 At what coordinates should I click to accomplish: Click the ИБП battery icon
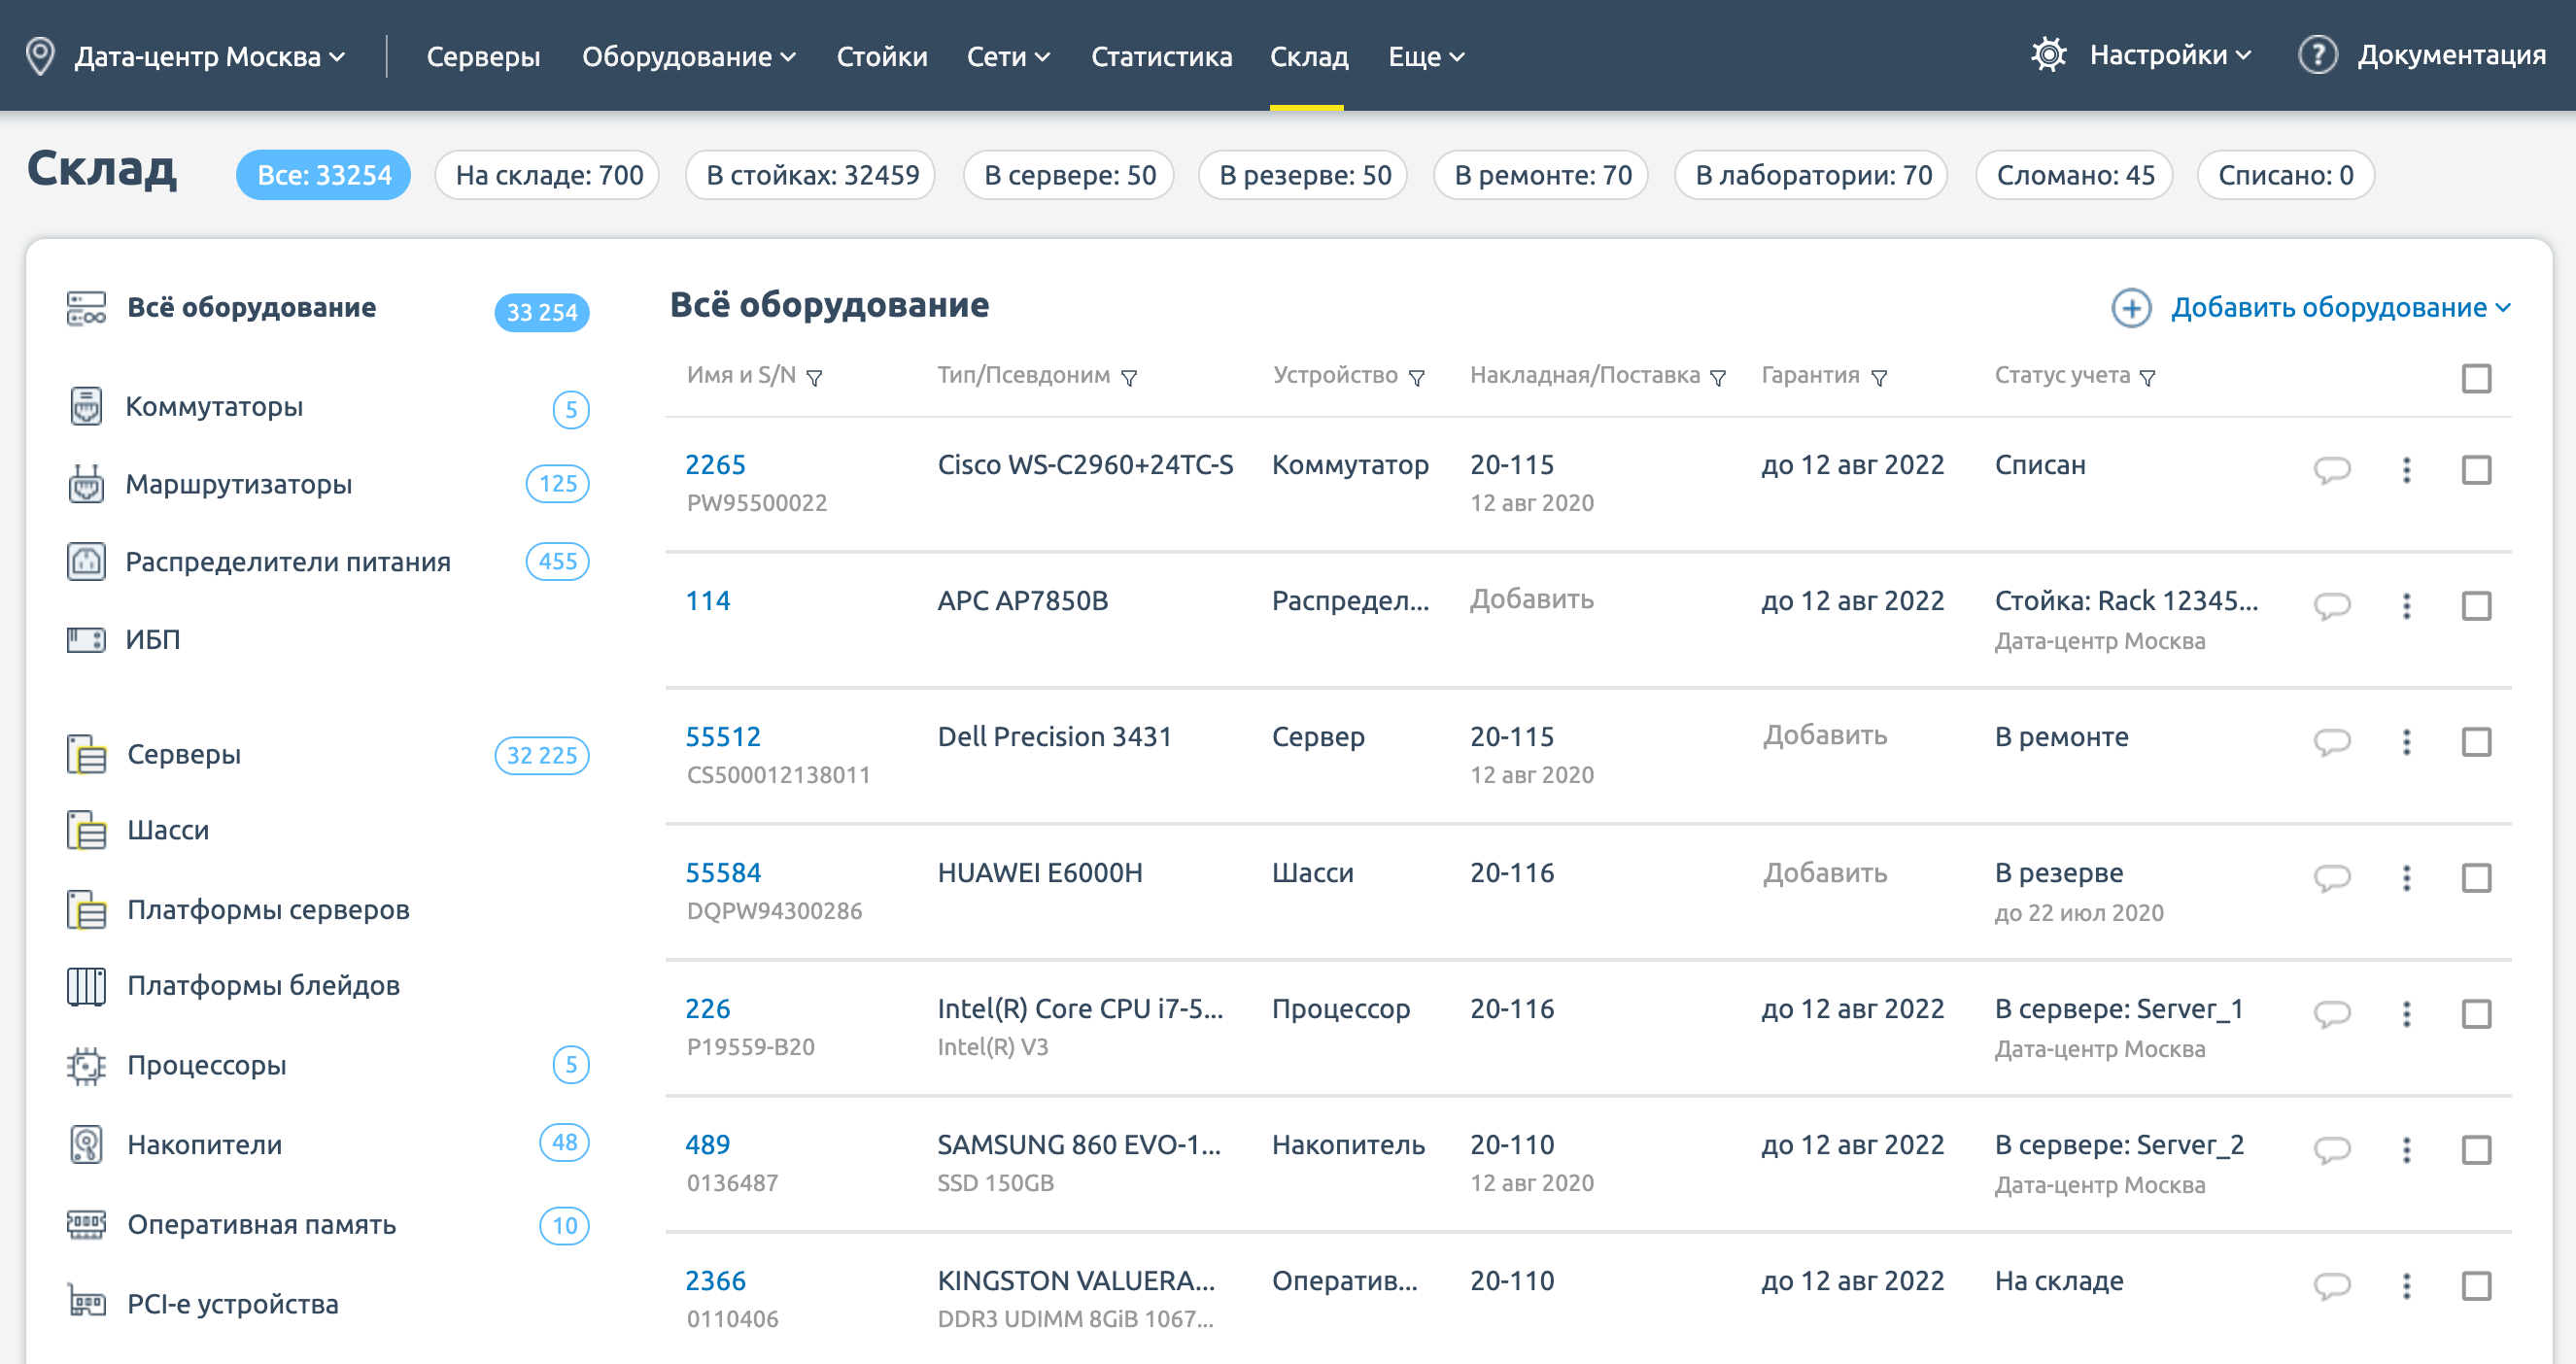[x=86, y=639]
